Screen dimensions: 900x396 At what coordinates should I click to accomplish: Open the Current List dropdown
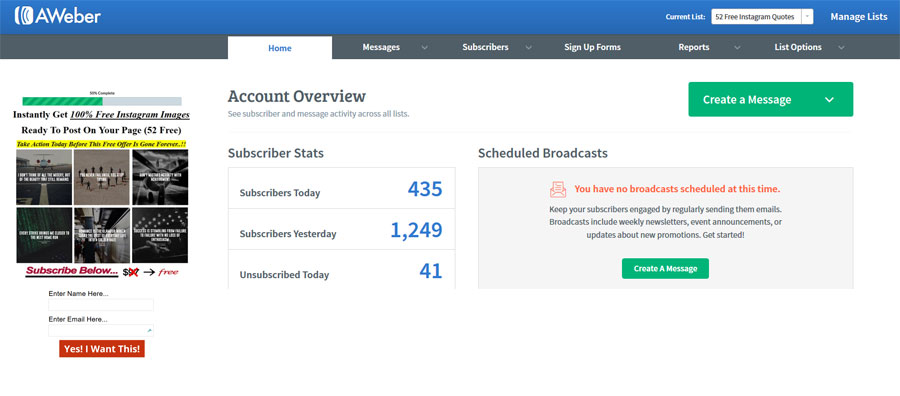(762, 17)
